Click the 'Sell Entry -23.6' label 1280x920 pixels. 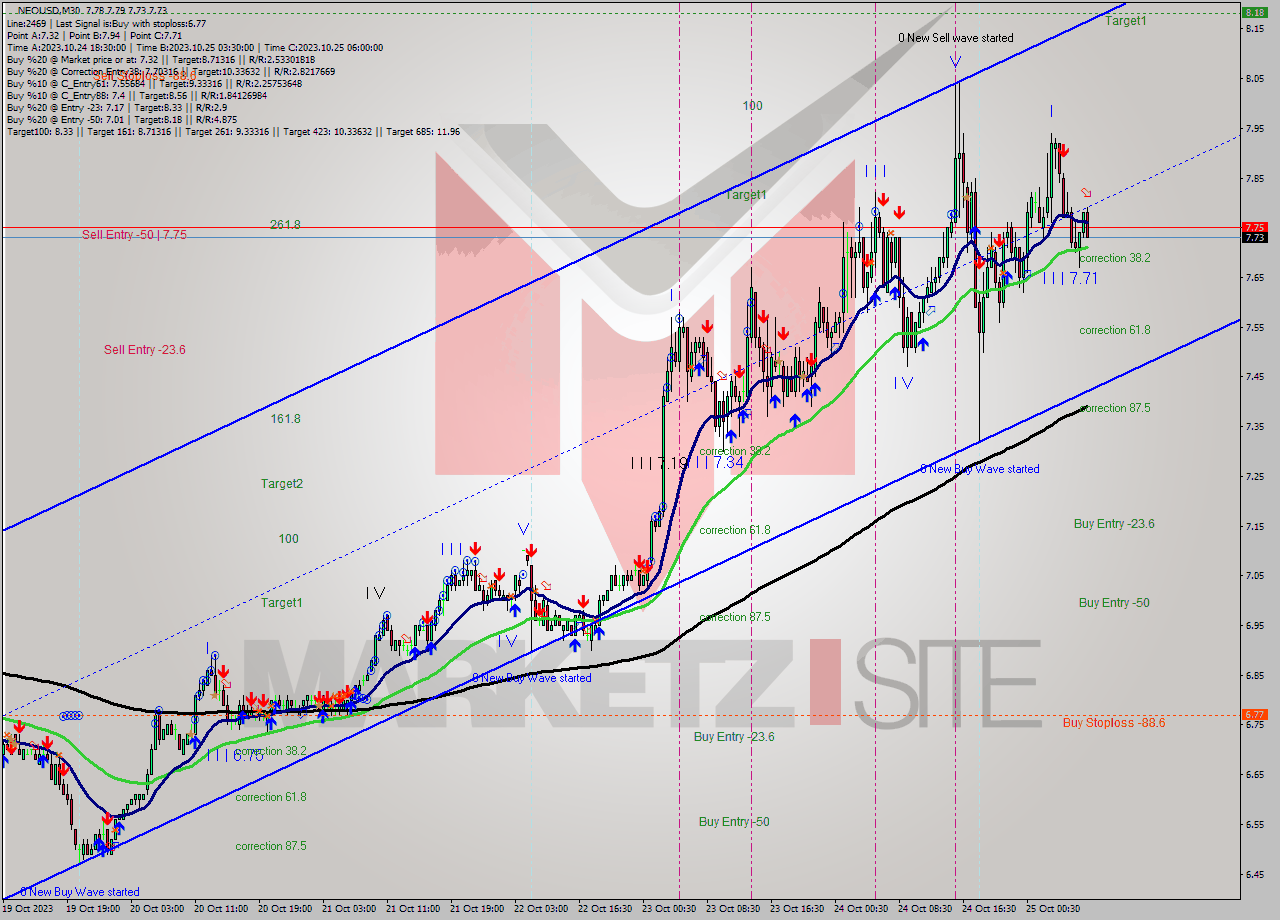pyautogui.click(x=145, y=349)
